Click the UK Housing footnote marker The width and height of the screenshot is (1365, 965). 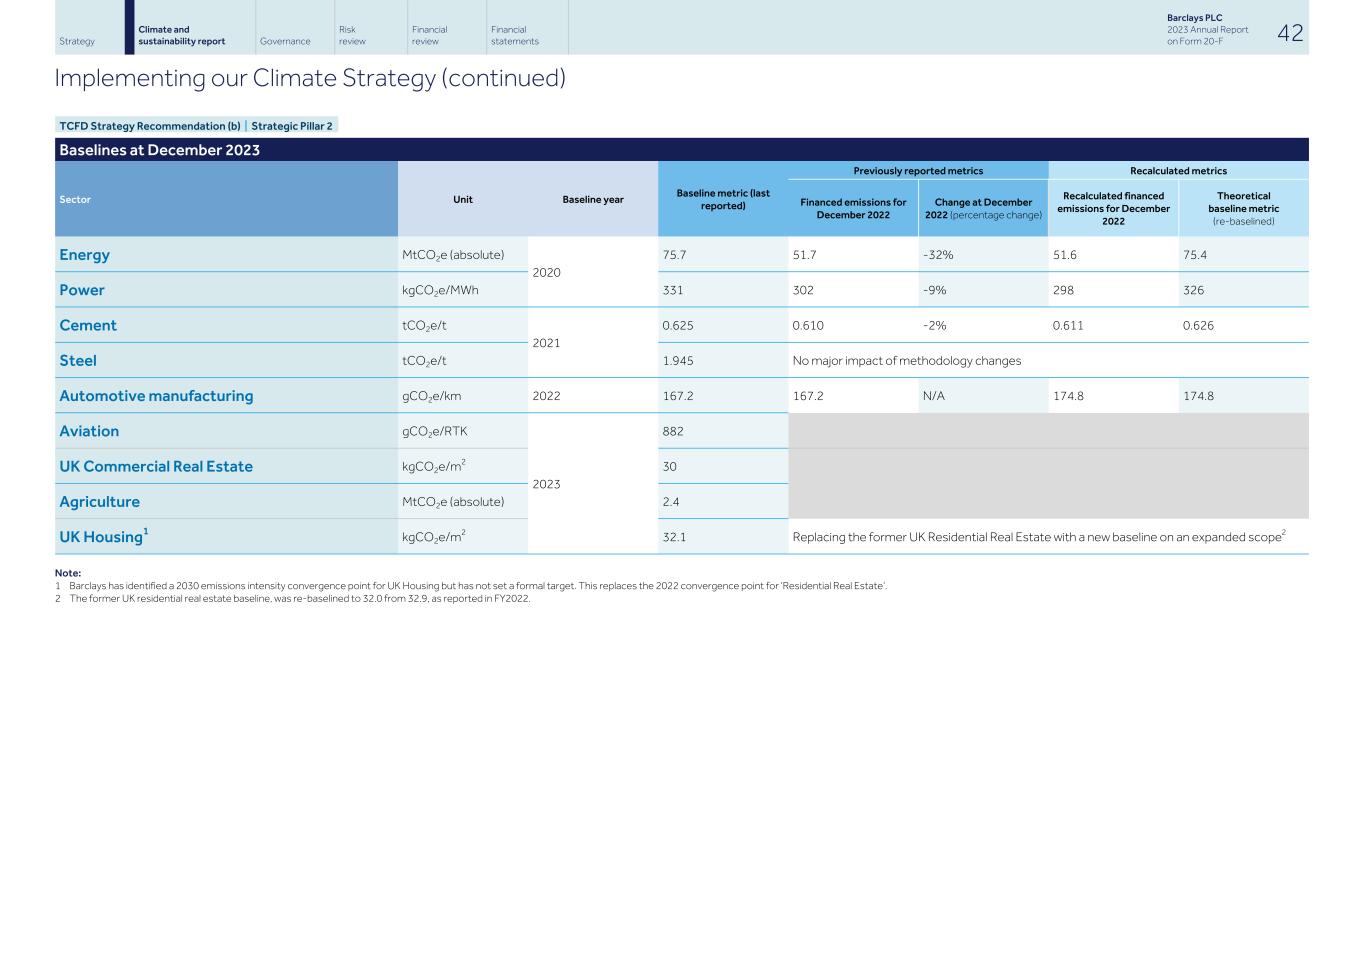148,531
